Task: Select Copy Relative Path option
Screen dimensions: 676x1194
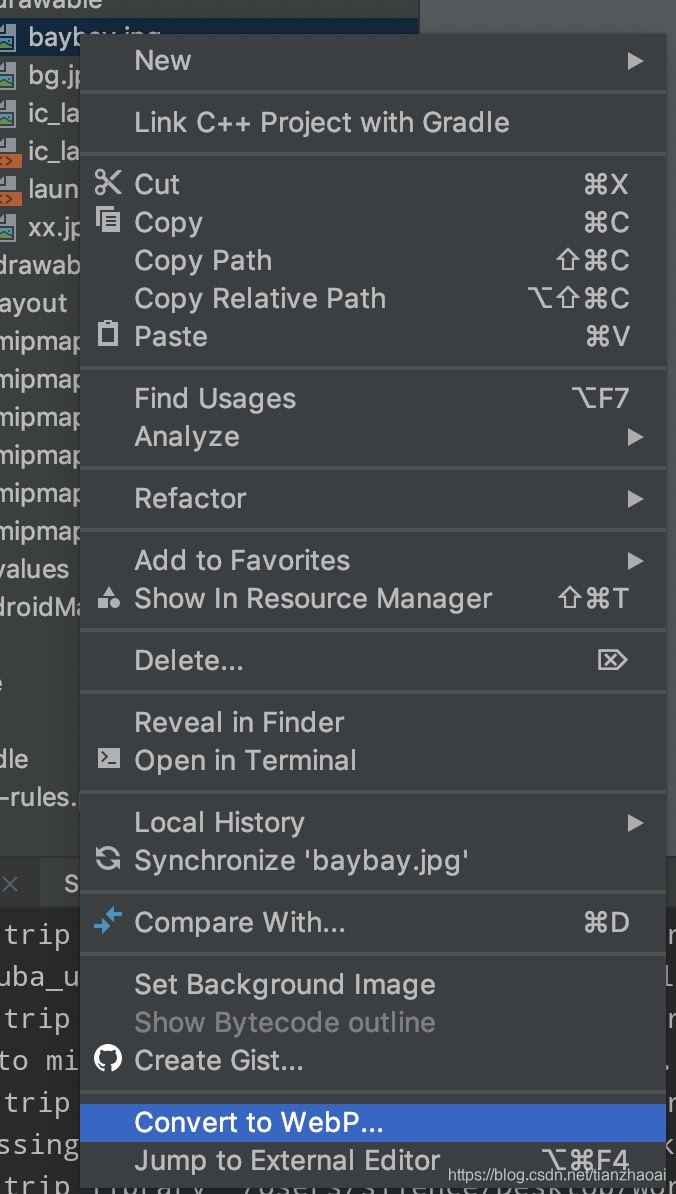Action: [260, 298]
